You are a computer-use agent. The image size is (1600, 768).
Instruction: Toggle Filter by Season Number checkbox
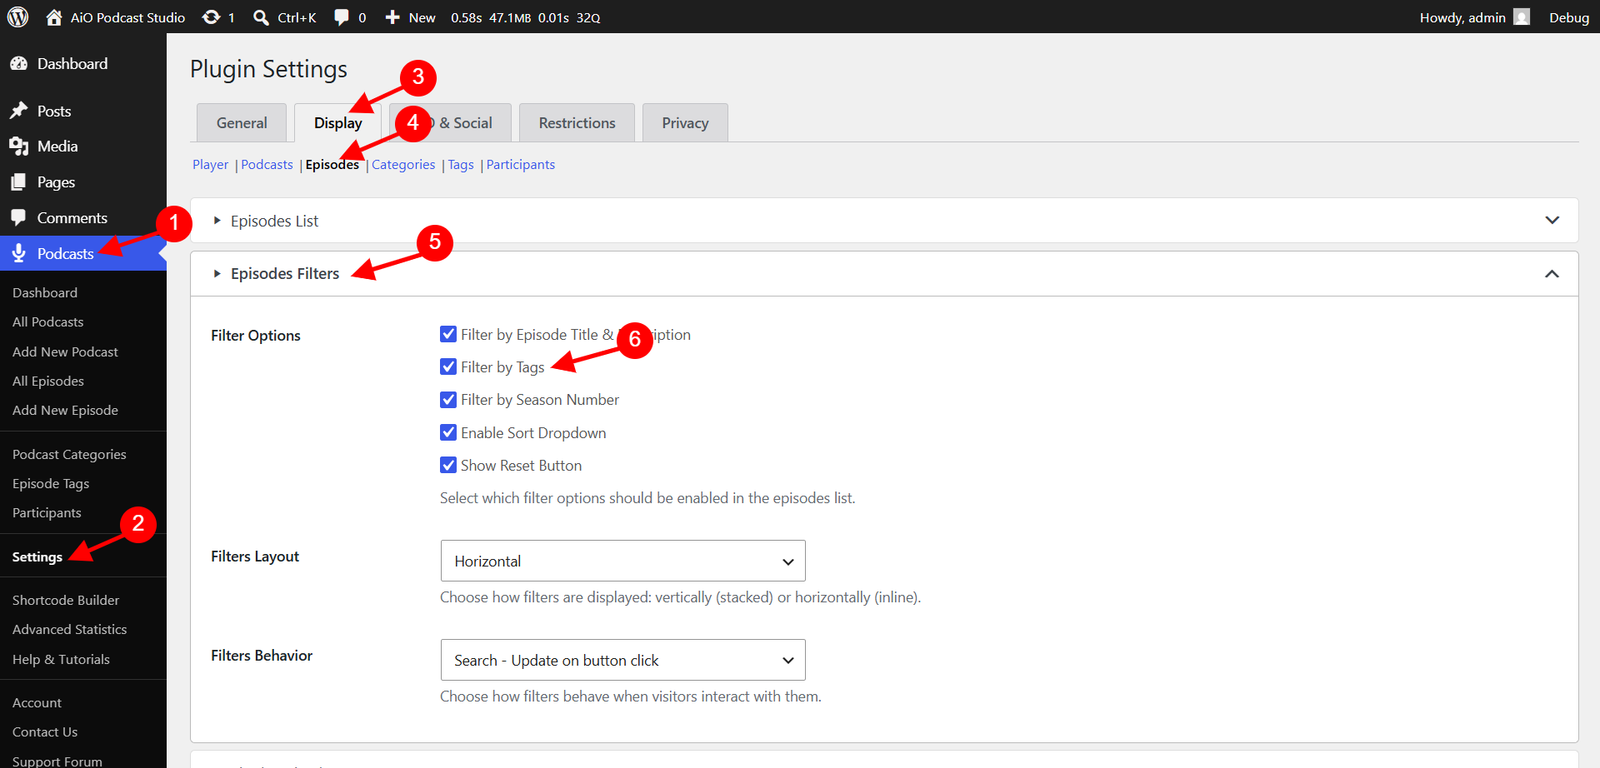448,400
